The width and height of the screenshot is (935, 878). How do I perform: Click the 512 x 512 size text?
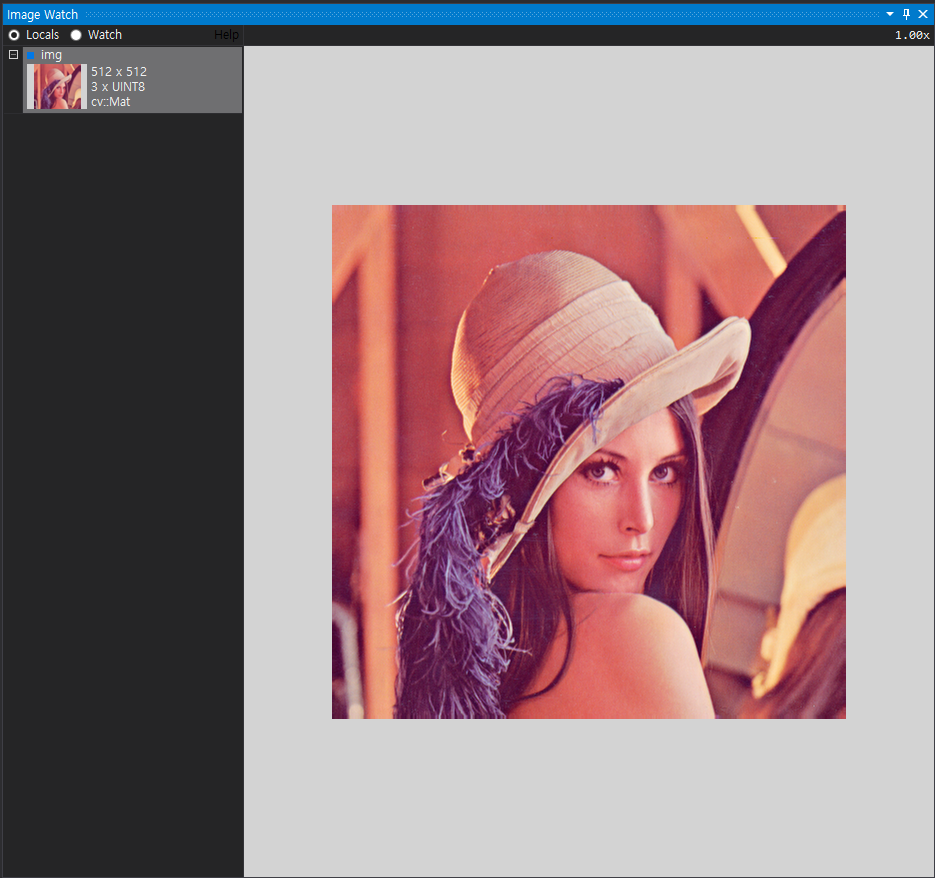(119, 72)
